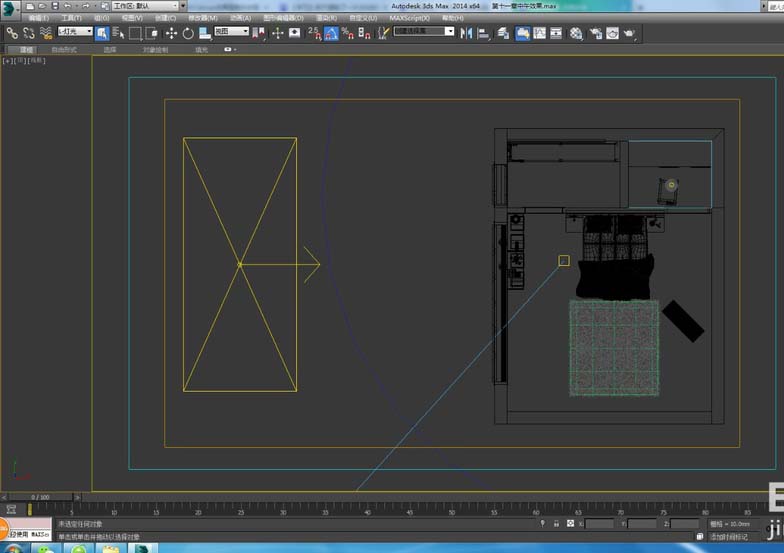Toggle the selection lock icon in status bar
This screenshot has width=784, height=553.
[556, 523]
